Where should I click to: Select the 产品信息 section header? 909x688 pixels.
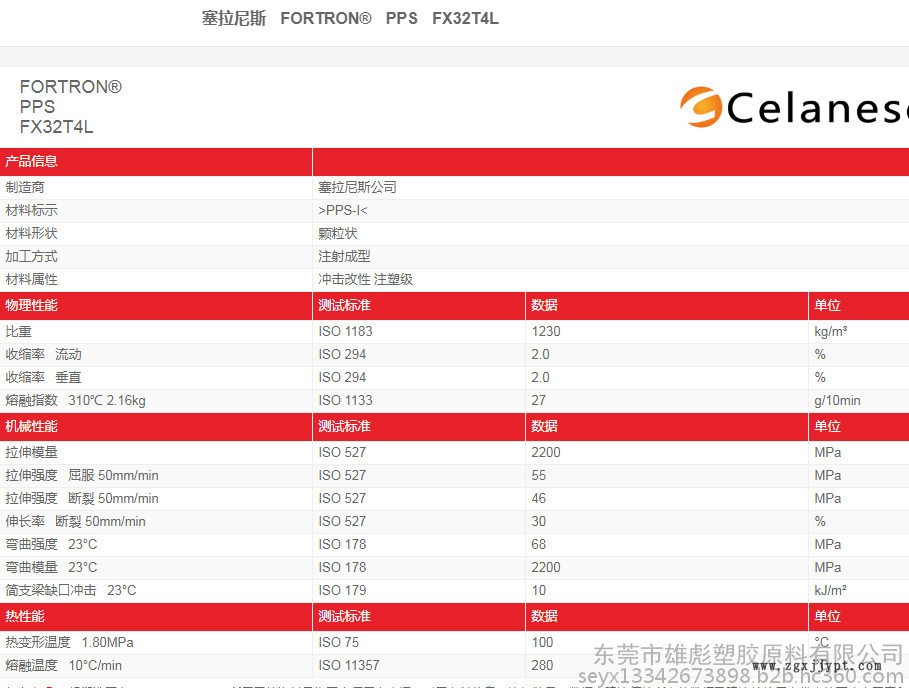(x=32, y=161)
